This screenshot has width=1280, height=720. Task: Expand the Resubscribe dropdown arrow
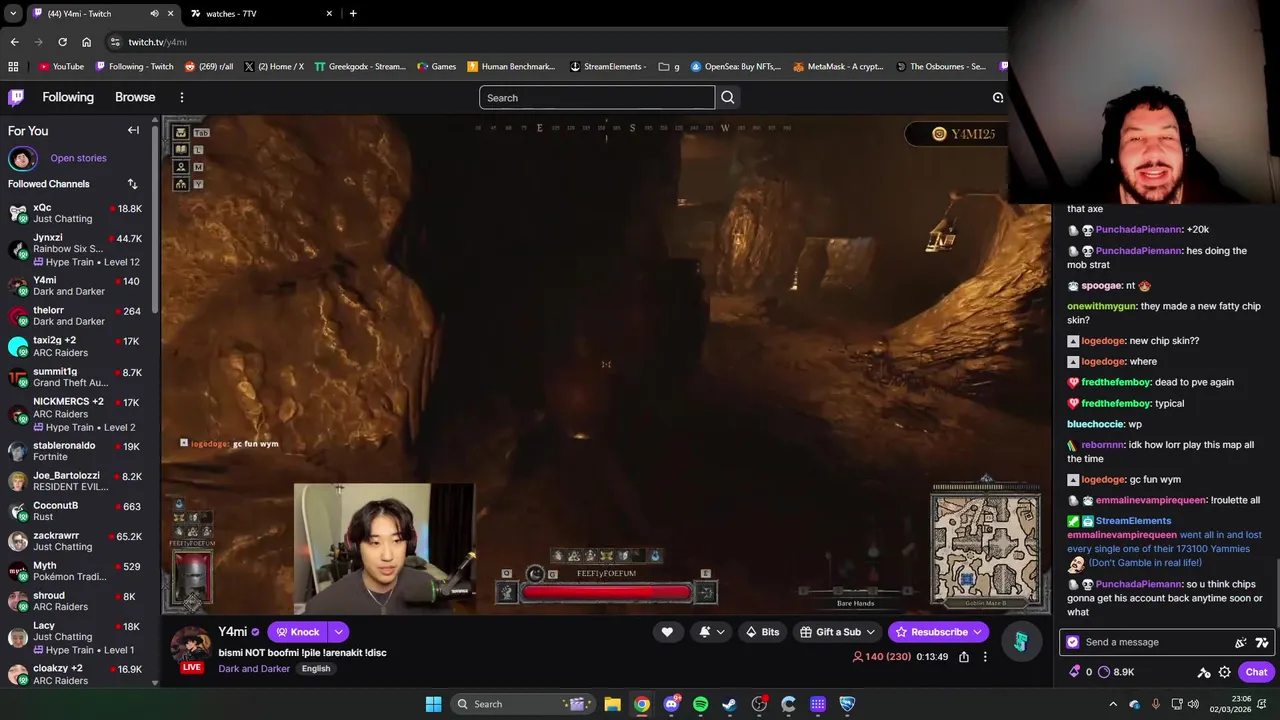(x=977, y=632)
